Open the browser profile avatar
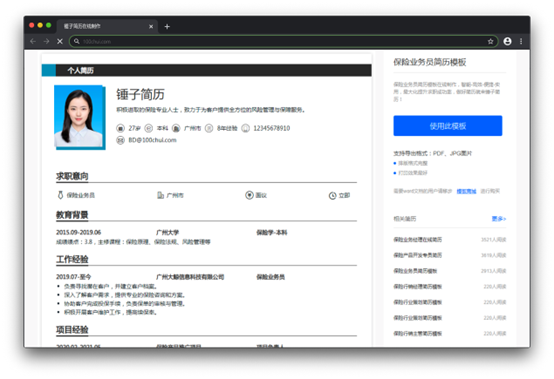Viewport: 554px width, 379px height. click(x=507, y=41)
